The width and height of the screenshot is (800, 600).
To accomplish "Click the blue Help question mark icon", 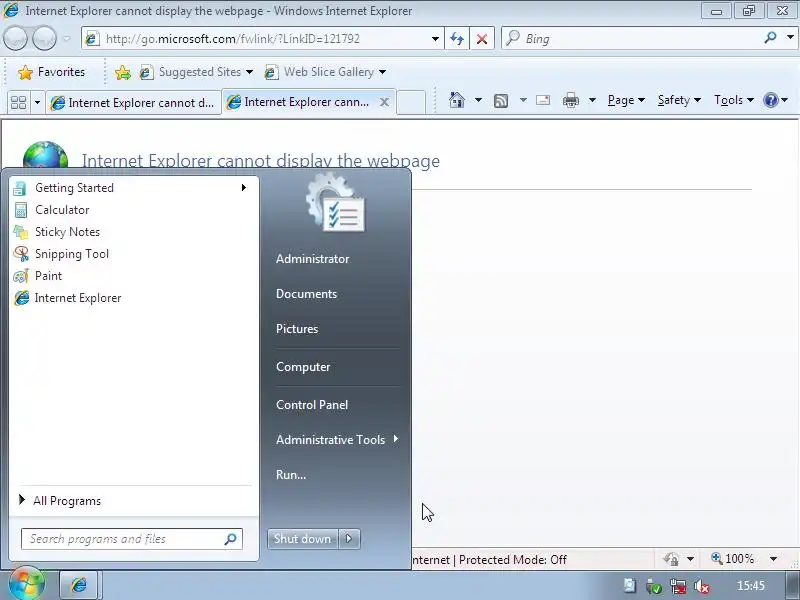I will [770, 100].
